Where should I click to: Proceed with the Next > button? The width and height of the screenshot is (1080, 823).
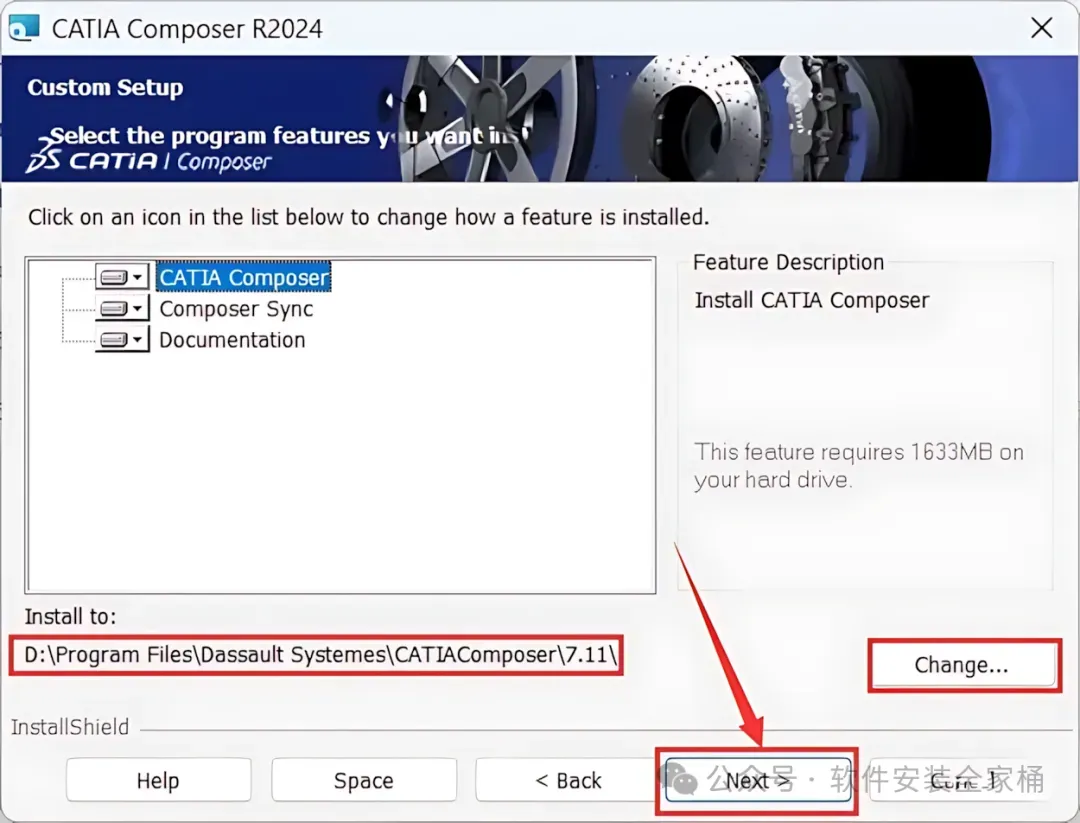point(758,781)
